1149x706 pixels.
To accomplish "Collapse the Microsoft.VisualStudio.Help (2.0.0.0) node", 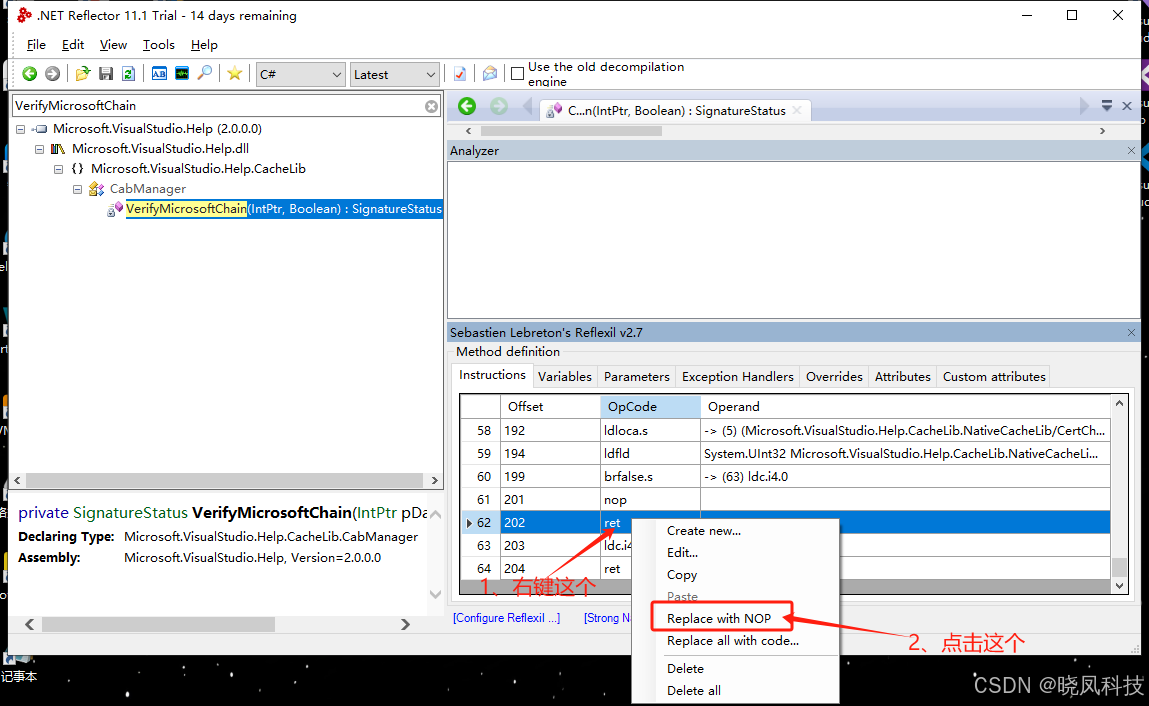I will [x=21, y=129].
